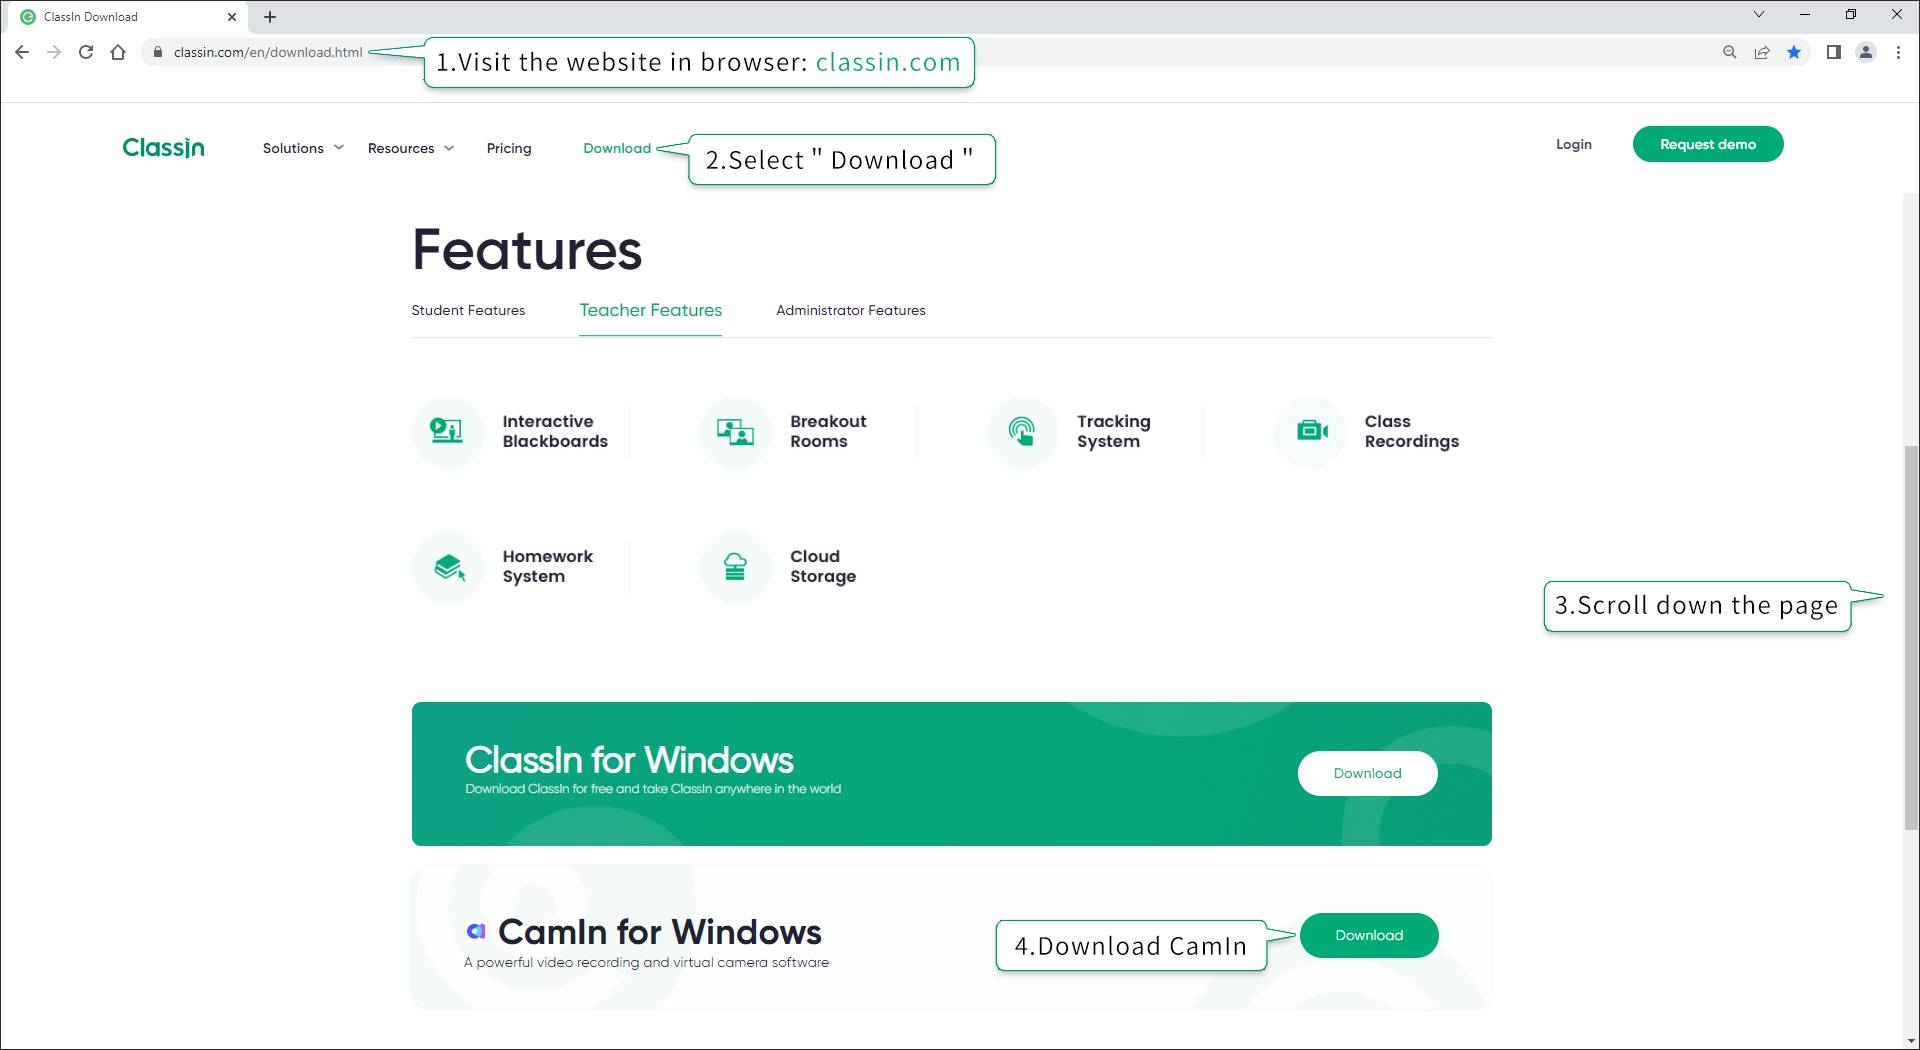Click the Interactive Blackboards label
Viewport: 1920px width, 1050px height.
[x=555, y=431]
